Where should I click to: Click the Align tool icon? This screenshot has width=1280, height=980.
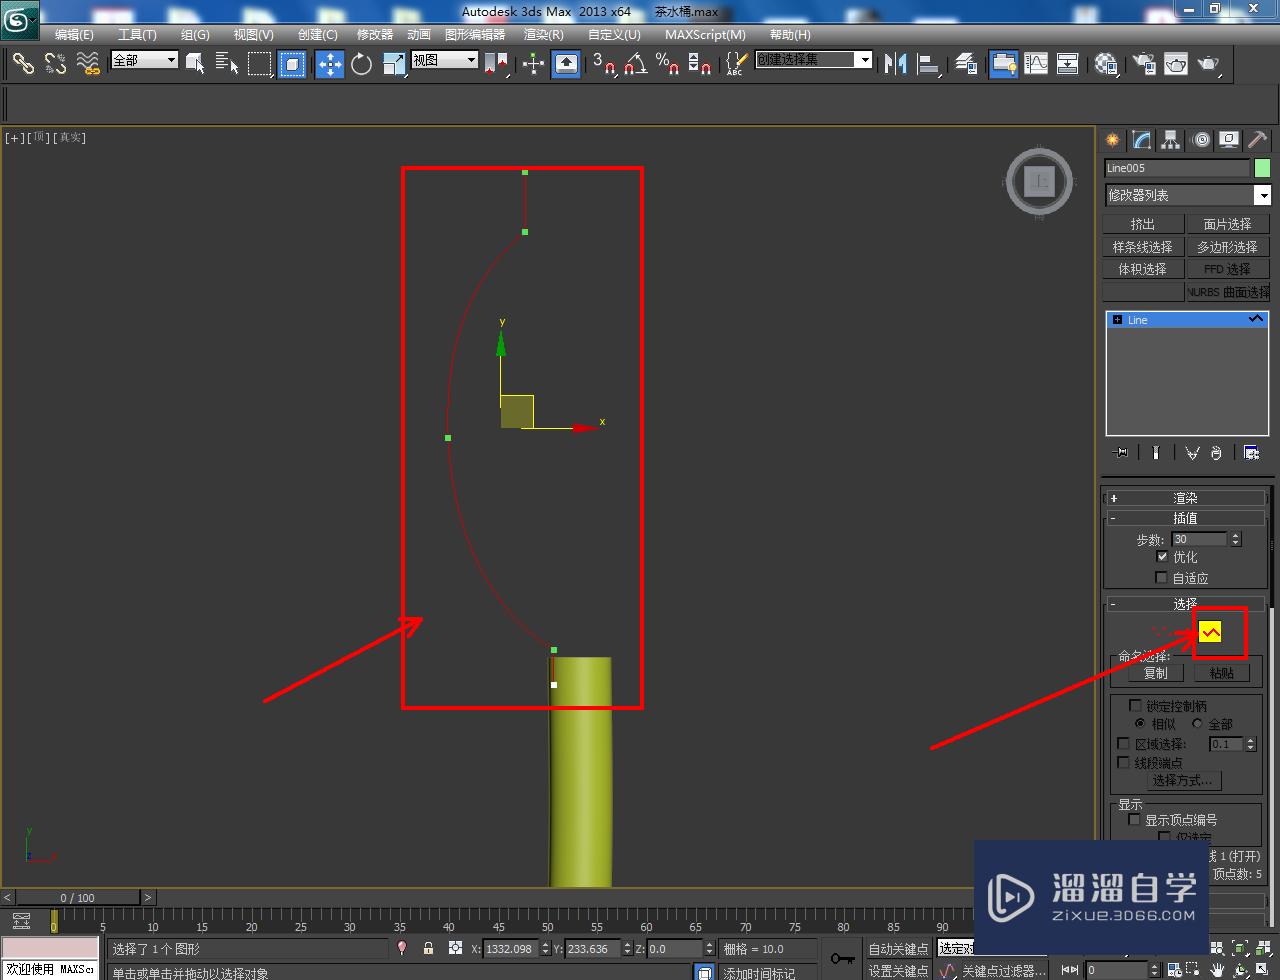(x=929, y=63)
